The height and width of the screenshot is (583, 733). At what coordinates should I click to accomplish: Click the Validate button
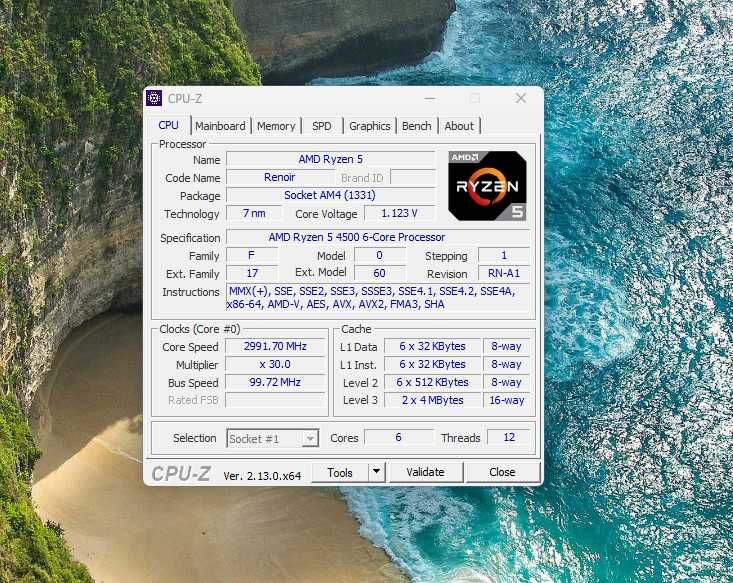click(425, 472)
